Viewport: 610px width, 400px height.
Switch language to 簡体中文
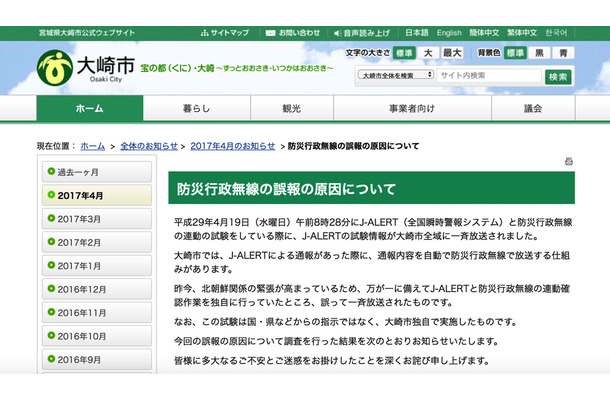[x=484, y=33]
